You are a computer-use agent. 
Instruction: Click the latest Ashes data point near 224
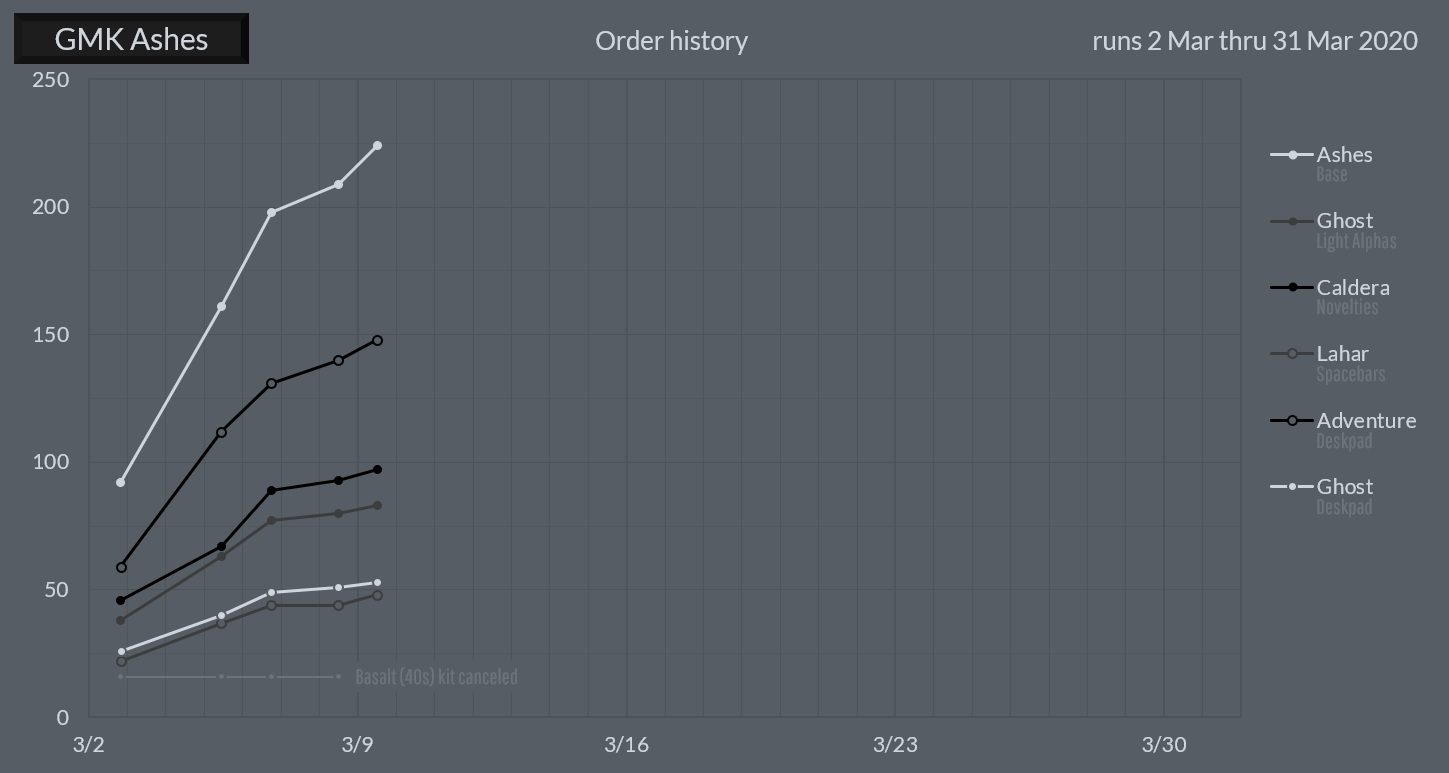pos(377,146)
